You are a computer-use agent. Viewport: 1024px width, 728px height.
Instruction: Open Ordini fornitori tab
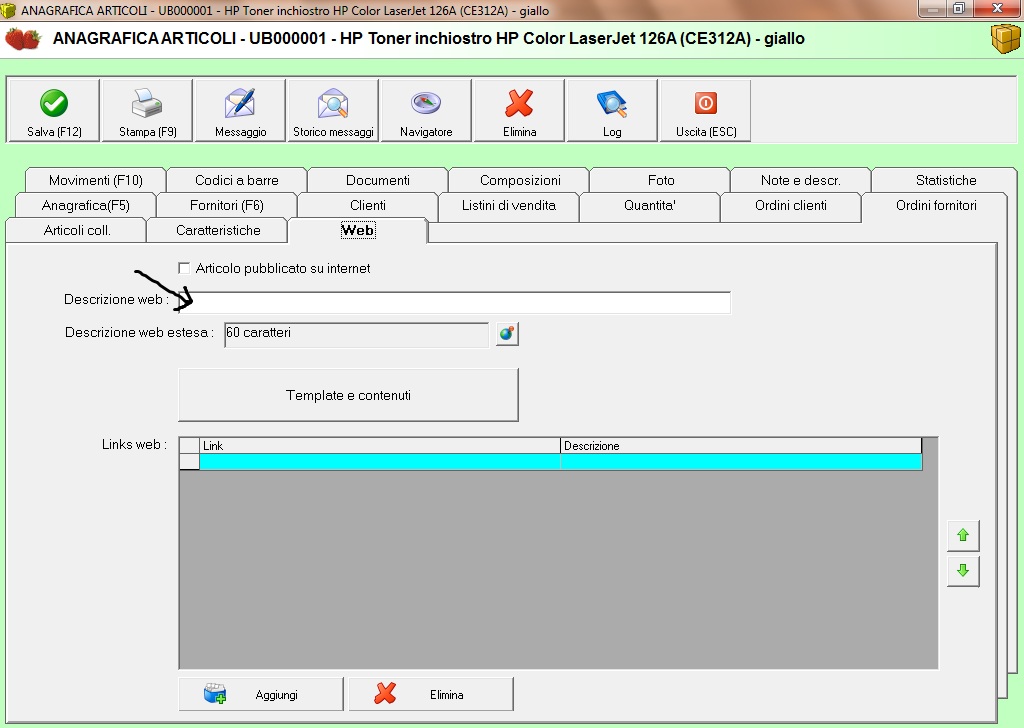pos(936,206)
